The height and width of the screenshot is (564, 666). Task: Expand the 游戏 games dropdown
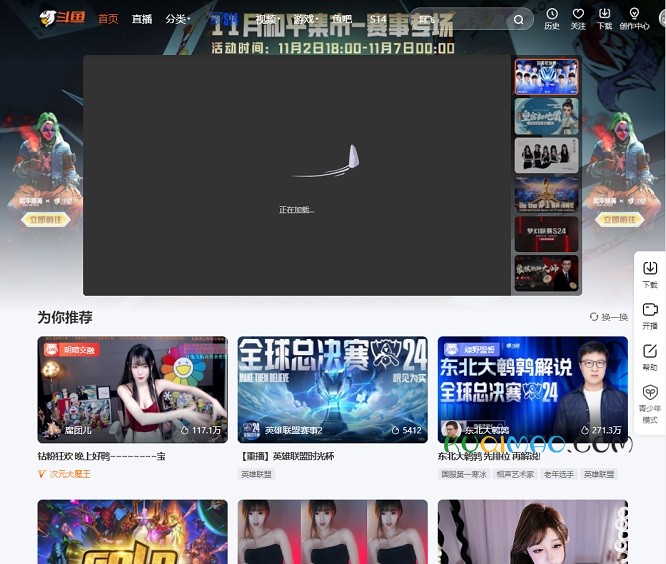pyautogui.click(x=305, y=19)
